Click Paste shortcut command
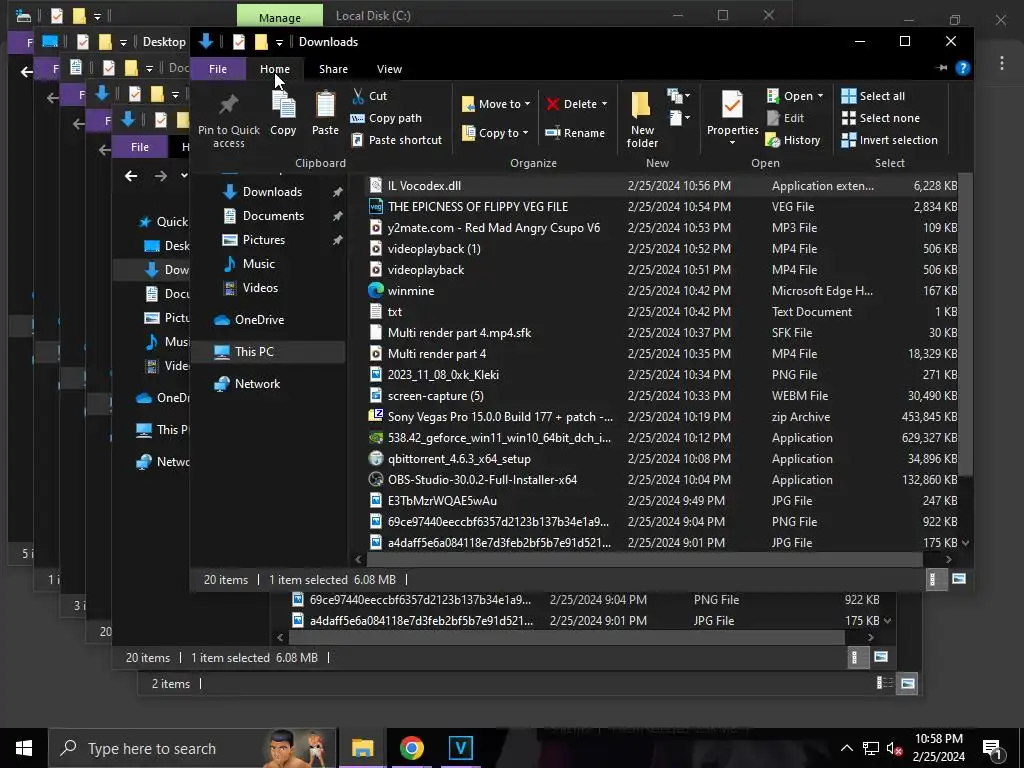Image resolution: width=1024 pixels, height=768 pixels. [x=396, y=140]
